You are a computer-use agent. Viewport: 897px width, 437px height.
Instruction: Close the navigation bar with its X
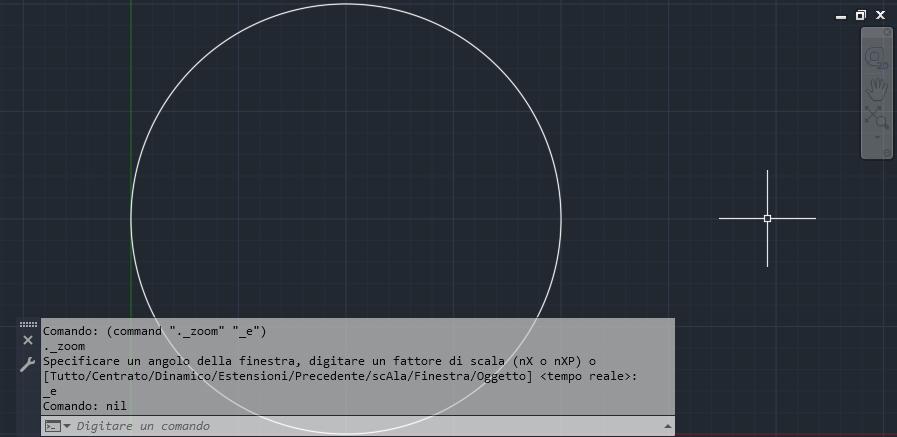point(887,33)
